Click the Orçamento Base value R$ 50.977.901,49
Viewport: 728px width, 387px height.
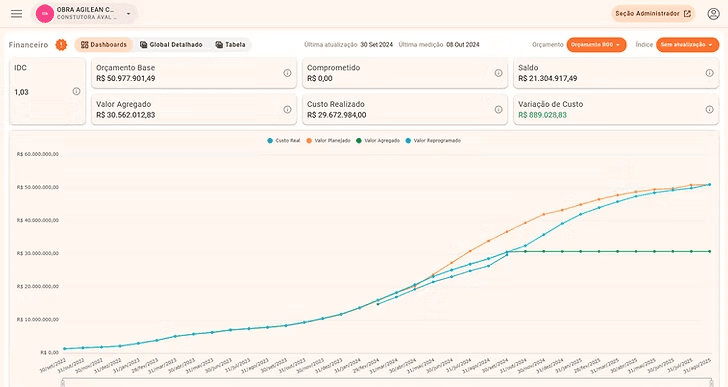125,78
